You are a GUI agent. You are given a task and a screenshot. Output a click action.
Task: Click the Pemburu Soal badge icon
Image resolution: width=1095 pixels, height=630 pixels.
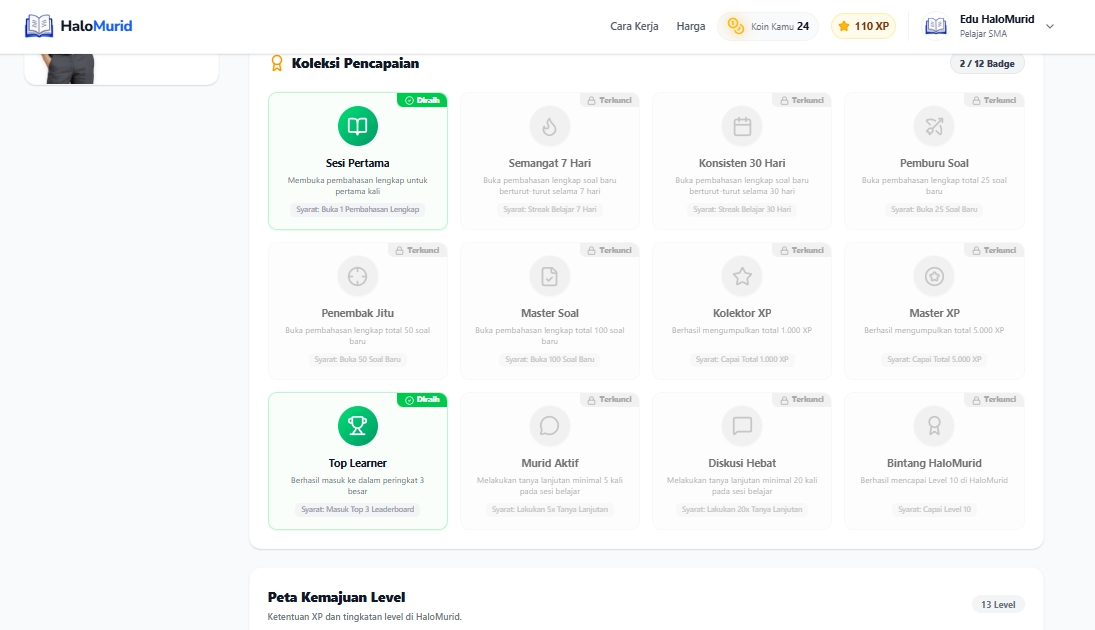[x=934, y=126]
